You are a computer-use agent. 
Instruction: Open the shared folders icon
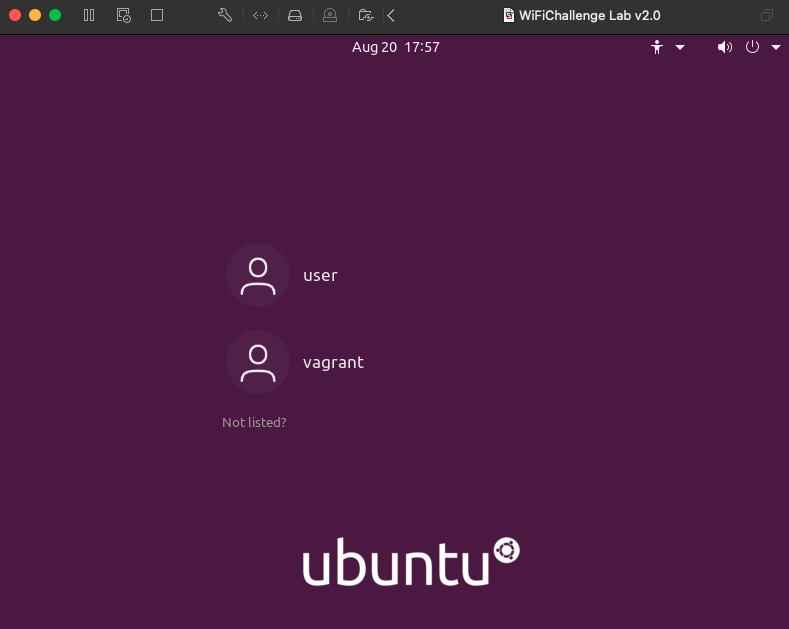tap(366, 16)
